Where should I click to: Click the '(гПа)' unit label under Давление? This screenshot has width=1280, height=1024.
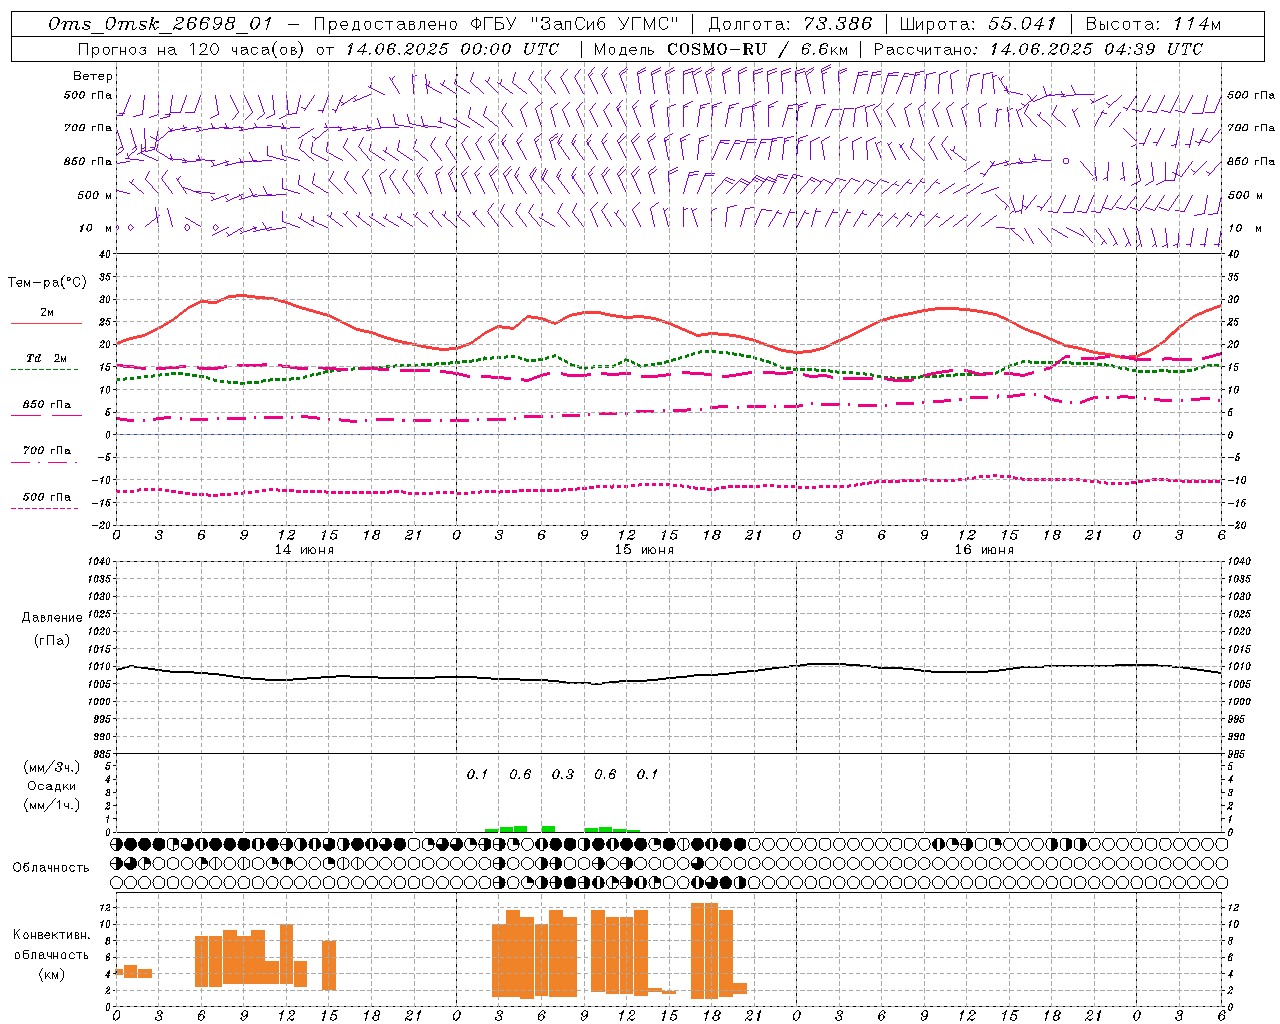(52, 641)
